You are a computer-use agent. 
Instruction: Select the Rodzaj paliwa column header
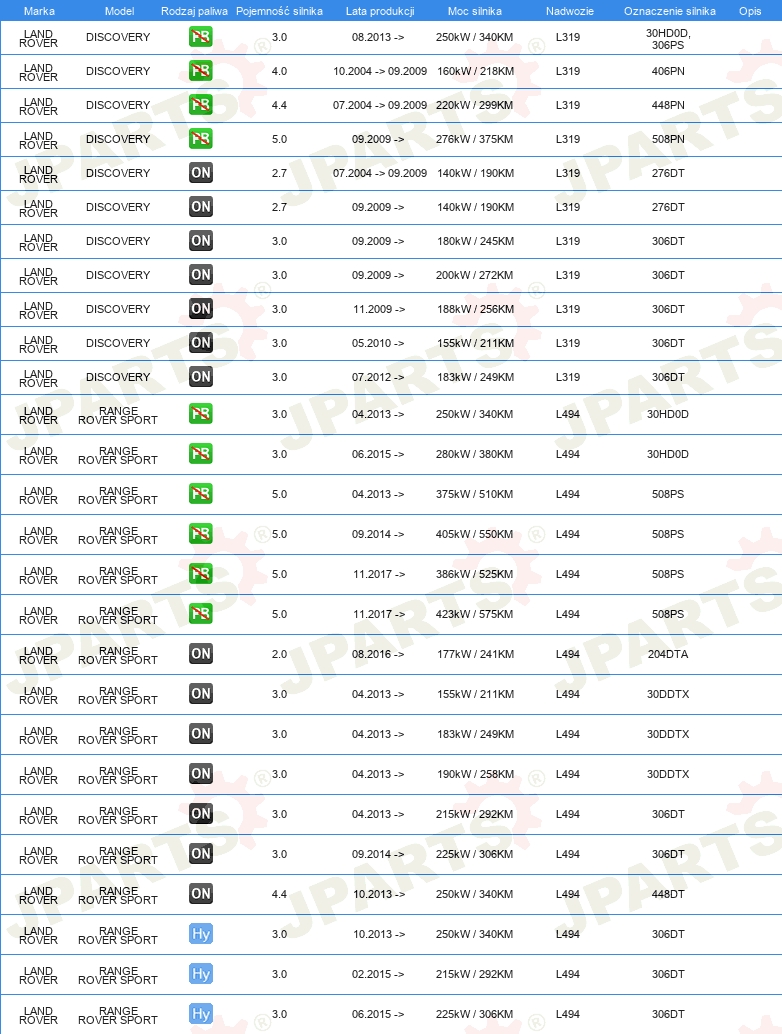(x=195, y=11)
